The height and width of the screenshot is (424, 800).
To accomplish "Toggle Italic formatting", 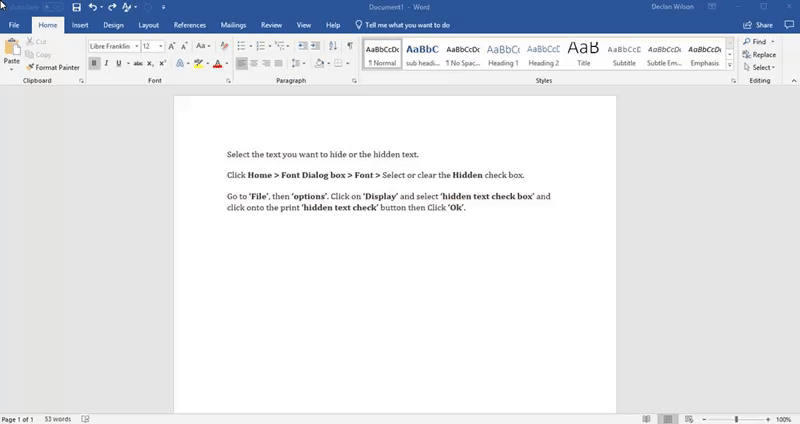I will (x=106, y=63).
